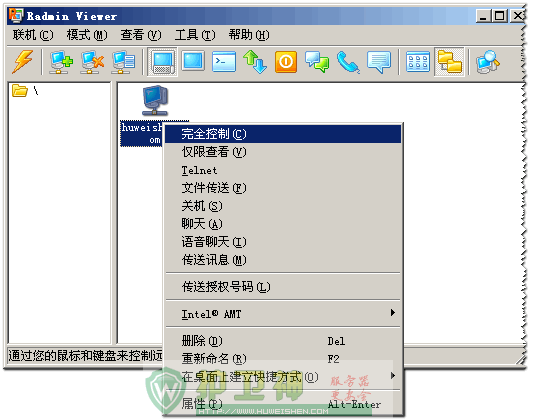Select Voice Chat phone toolbar icon
The width and height of the screenshot is (536, 420).
pyautogui.click(x=348, y=62)
